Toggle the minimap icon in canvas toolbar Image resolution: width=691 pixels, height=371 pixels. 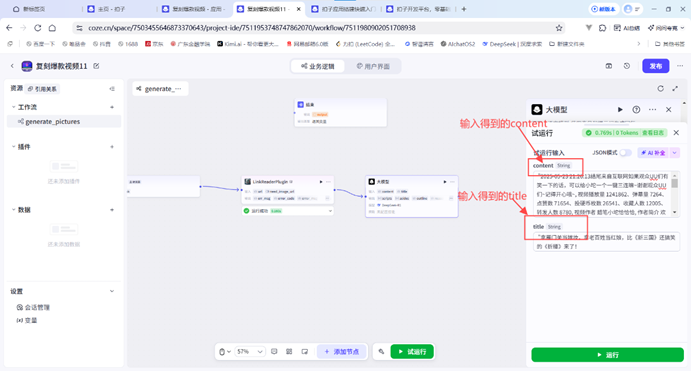(305, 352)
